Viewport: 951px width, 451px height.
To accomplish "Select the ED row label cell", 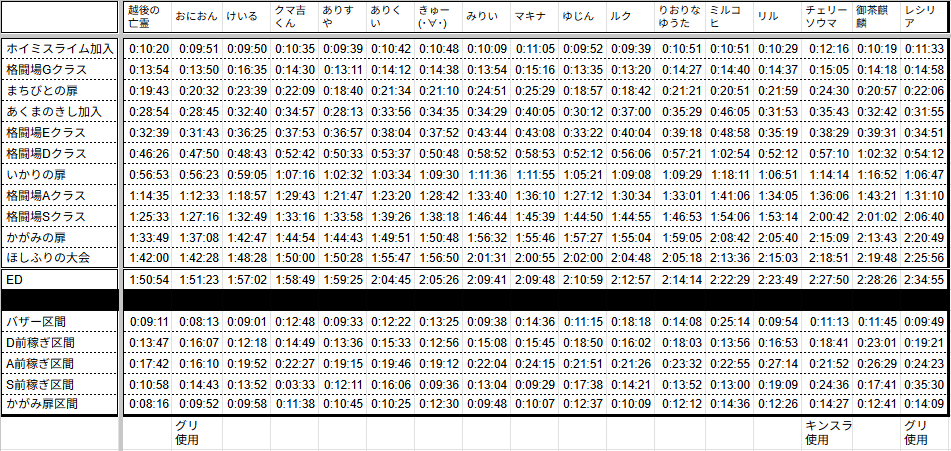I will click(x=60, y=281).
